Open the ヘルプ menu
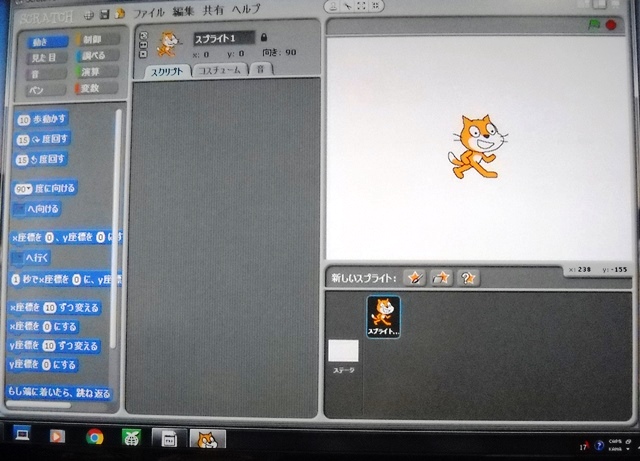Image resolution: width=640 pixels, height=461 pixels. click(246, 9)
